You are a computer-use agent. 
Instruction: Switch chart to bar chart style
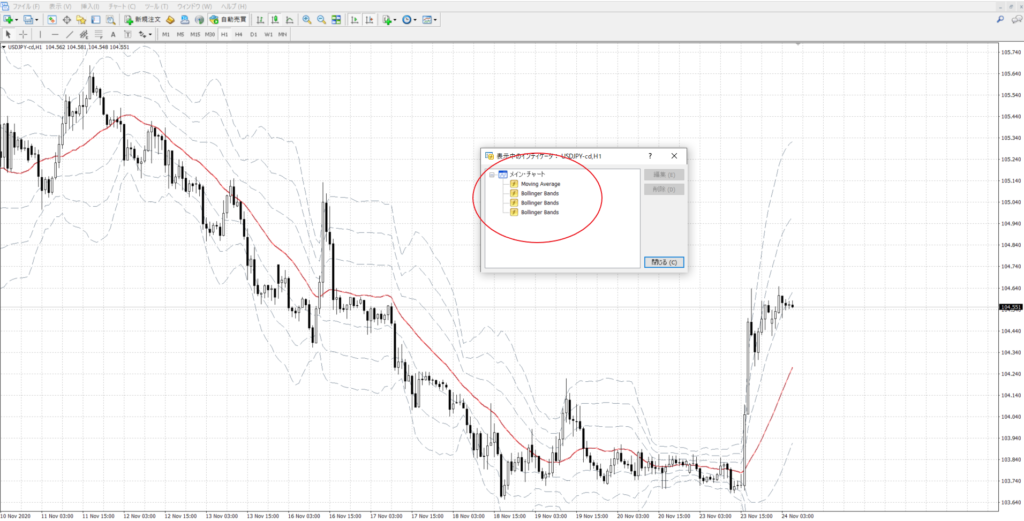coord(260,20)
